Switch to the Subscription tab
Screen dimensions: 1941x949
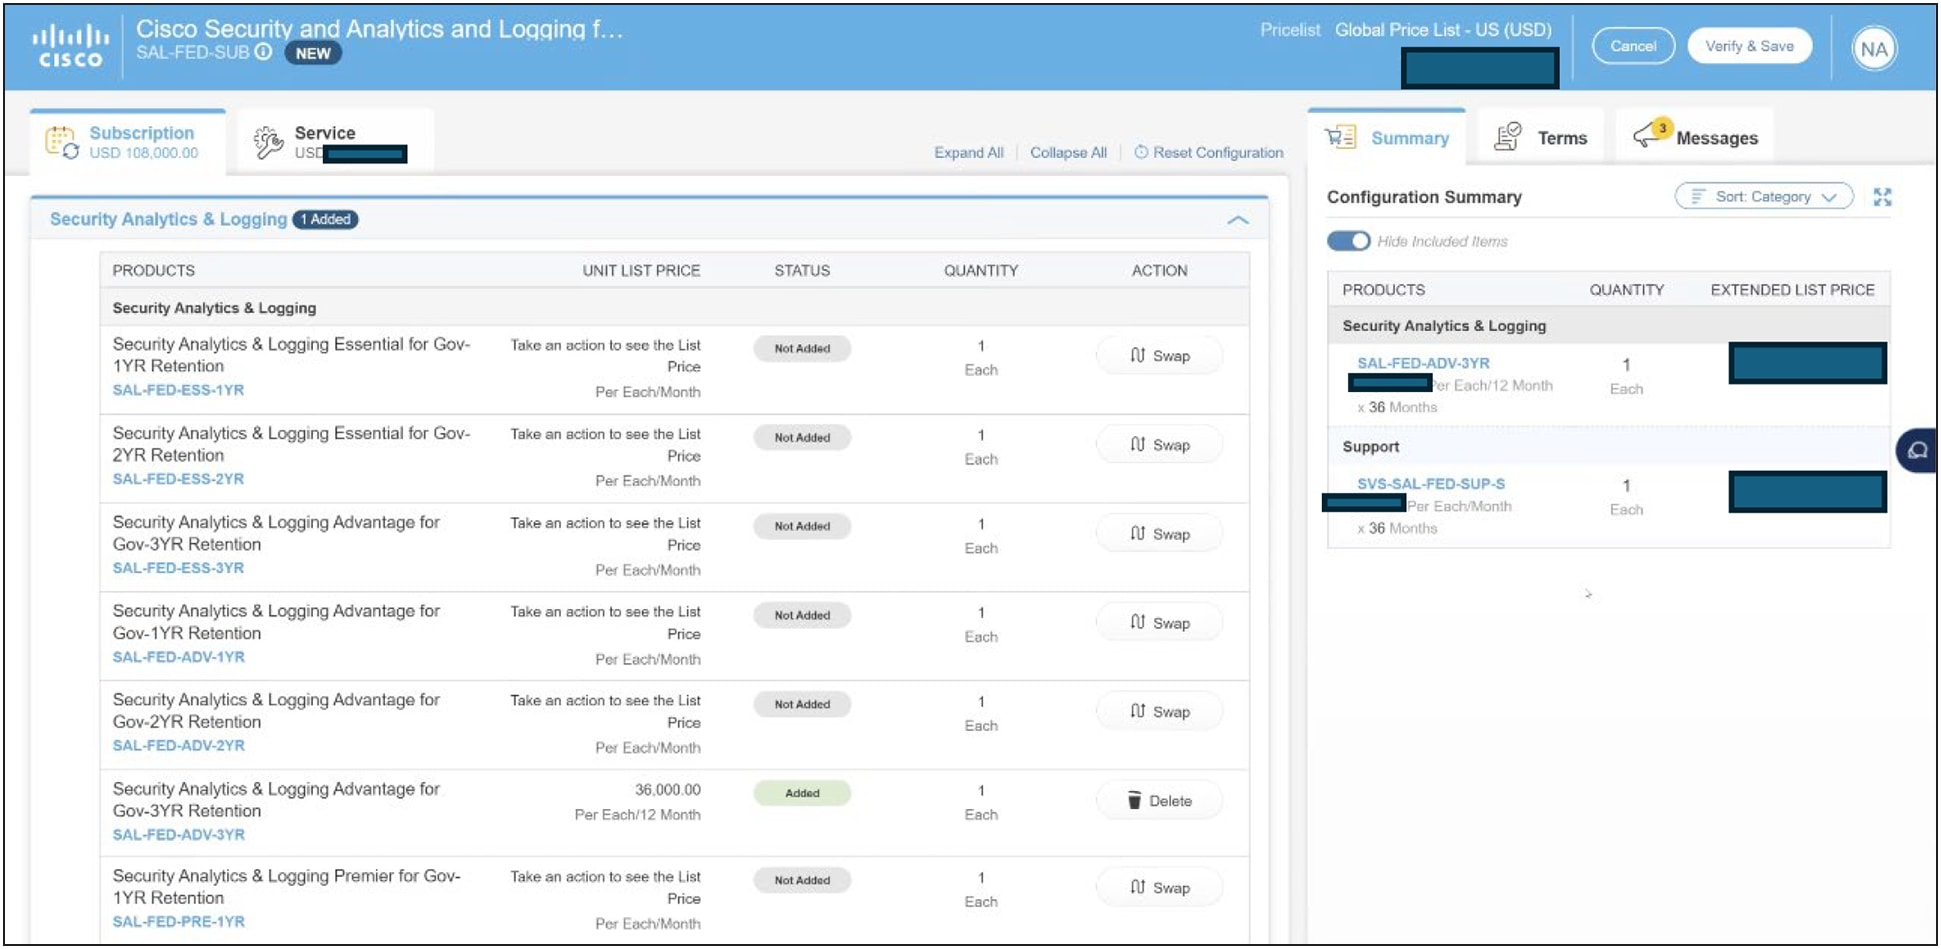click(x=128, y=142)
